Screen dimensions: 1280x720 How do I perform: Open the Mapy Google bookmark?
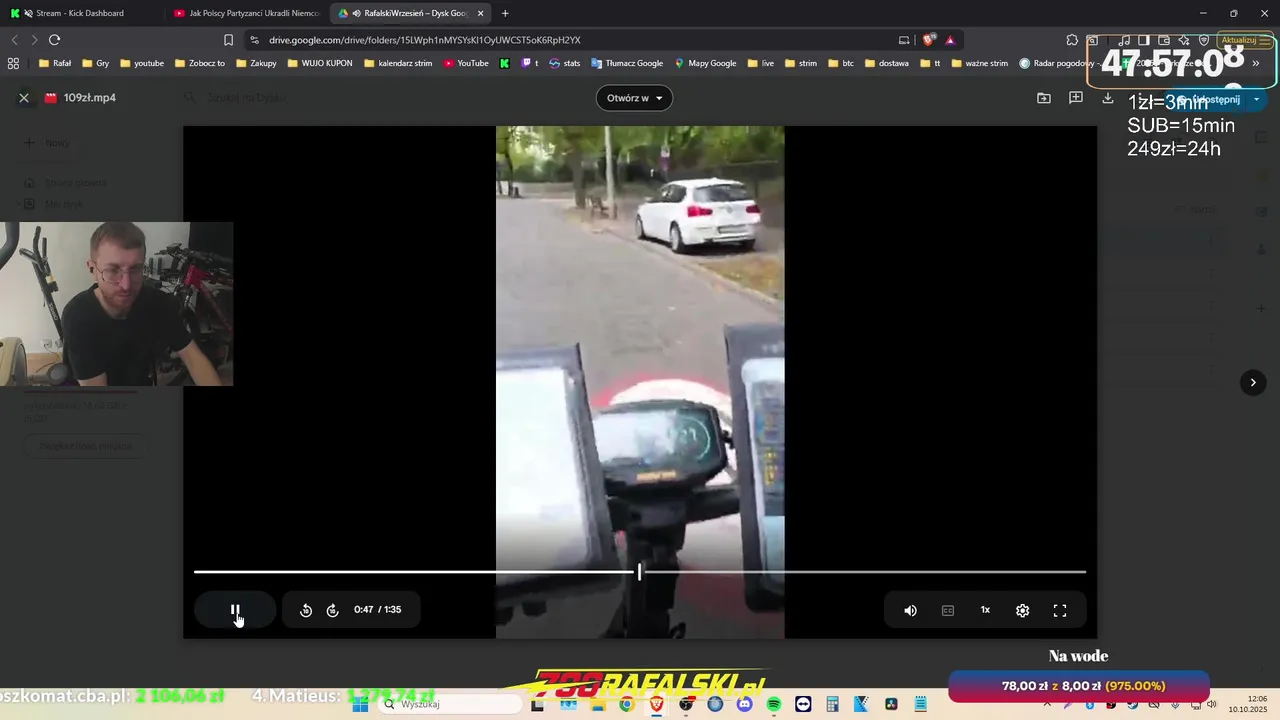click(x=705, y=63)
